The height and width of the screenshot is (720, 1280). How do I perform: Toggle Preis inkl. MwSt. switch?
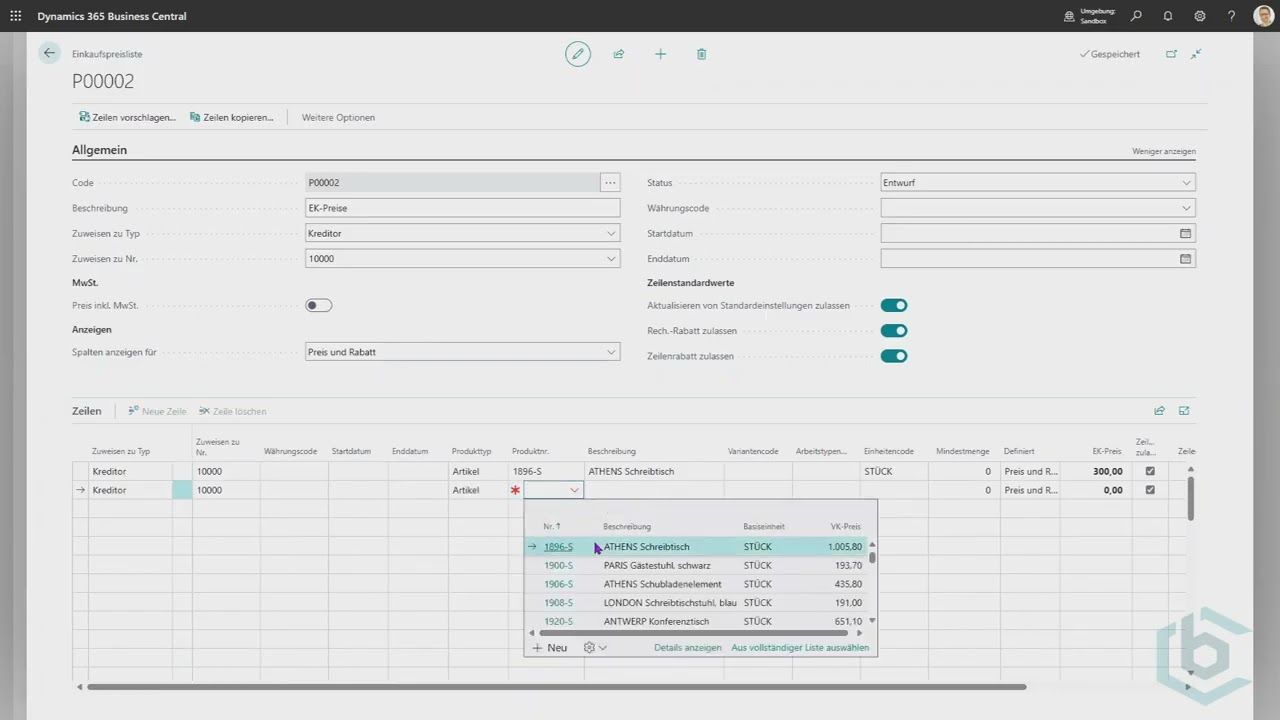click(318, 306)
